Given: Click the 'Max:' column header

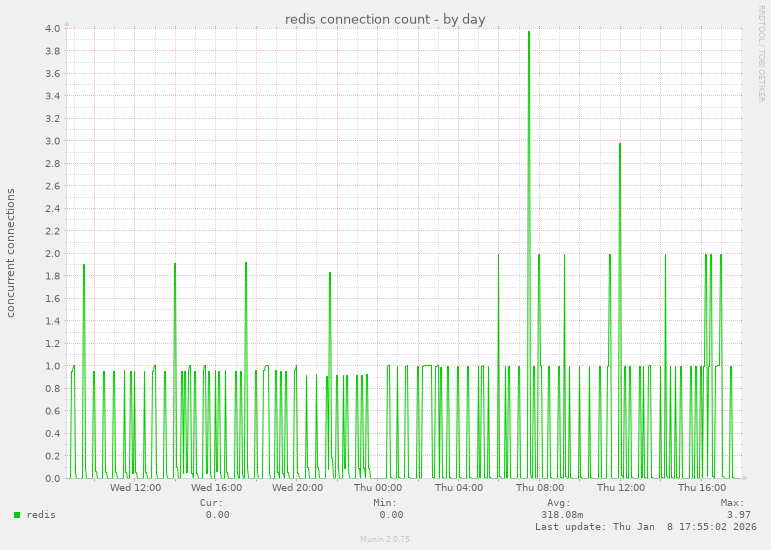Looking at the screenshot, I should tap(733, 503).
